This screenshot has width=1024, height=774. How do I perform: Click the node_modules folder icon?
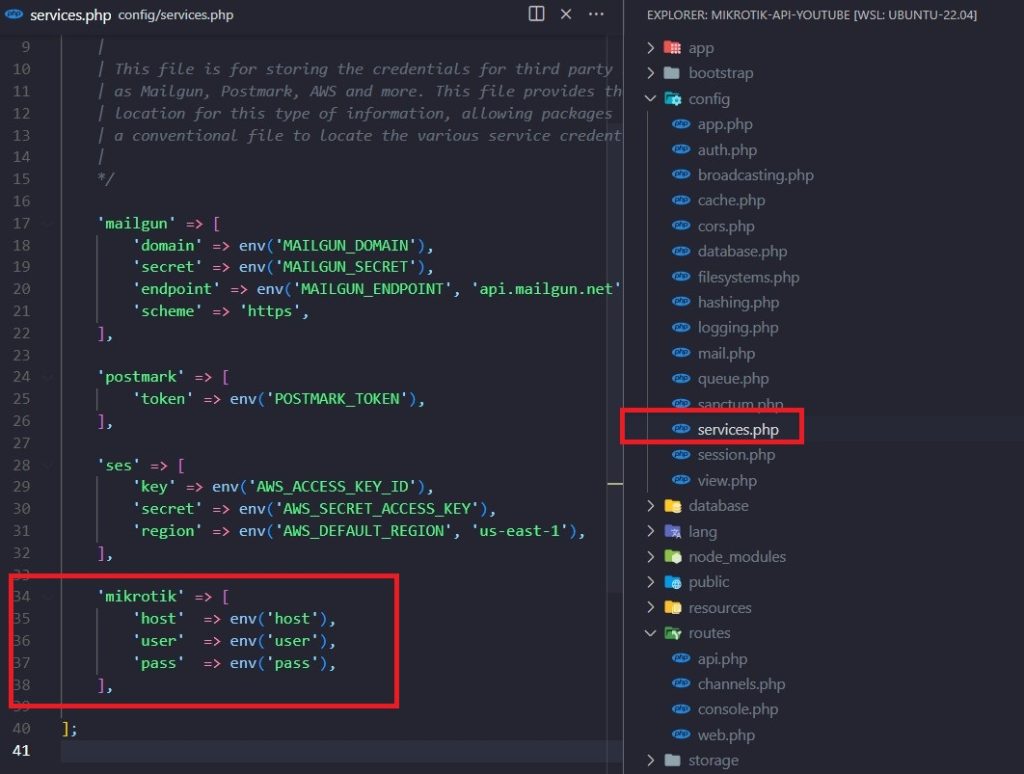673,557
